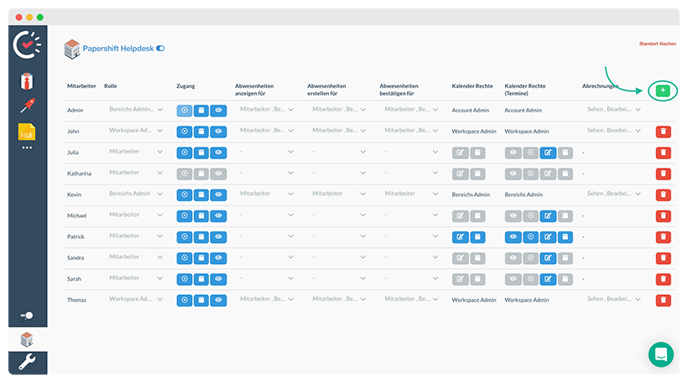Delete Michael with the red trash button
Image resolution: width=688 pixels, height=383 pixels.
coord(663,215)
